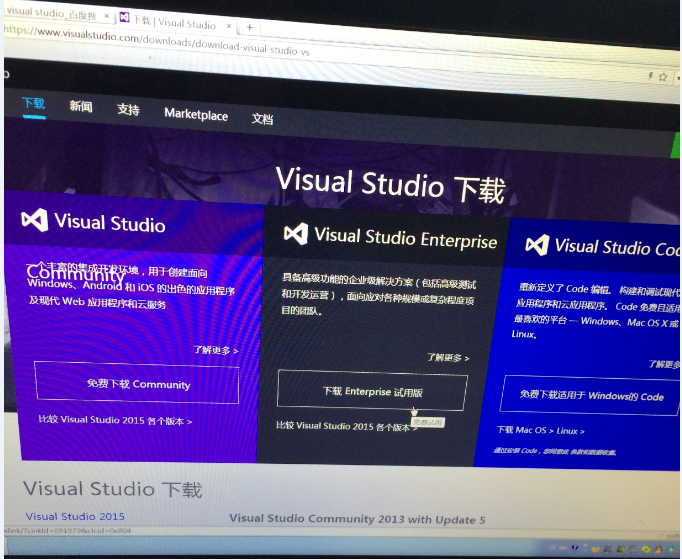
Task: Click the yellow-orange tray icon in taskbar
Action: (x=595, y=549)
